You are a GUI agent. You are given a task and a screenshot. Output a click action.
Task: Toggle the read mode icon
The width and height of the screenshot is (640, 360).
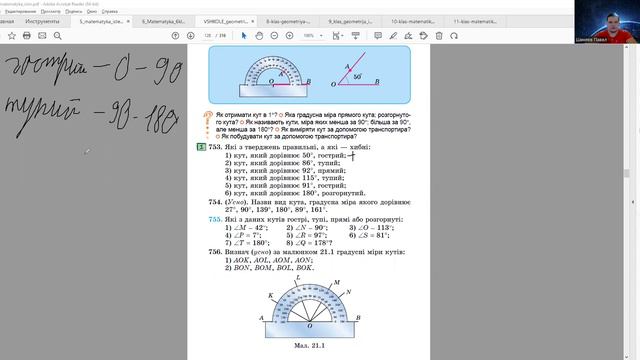356,36
